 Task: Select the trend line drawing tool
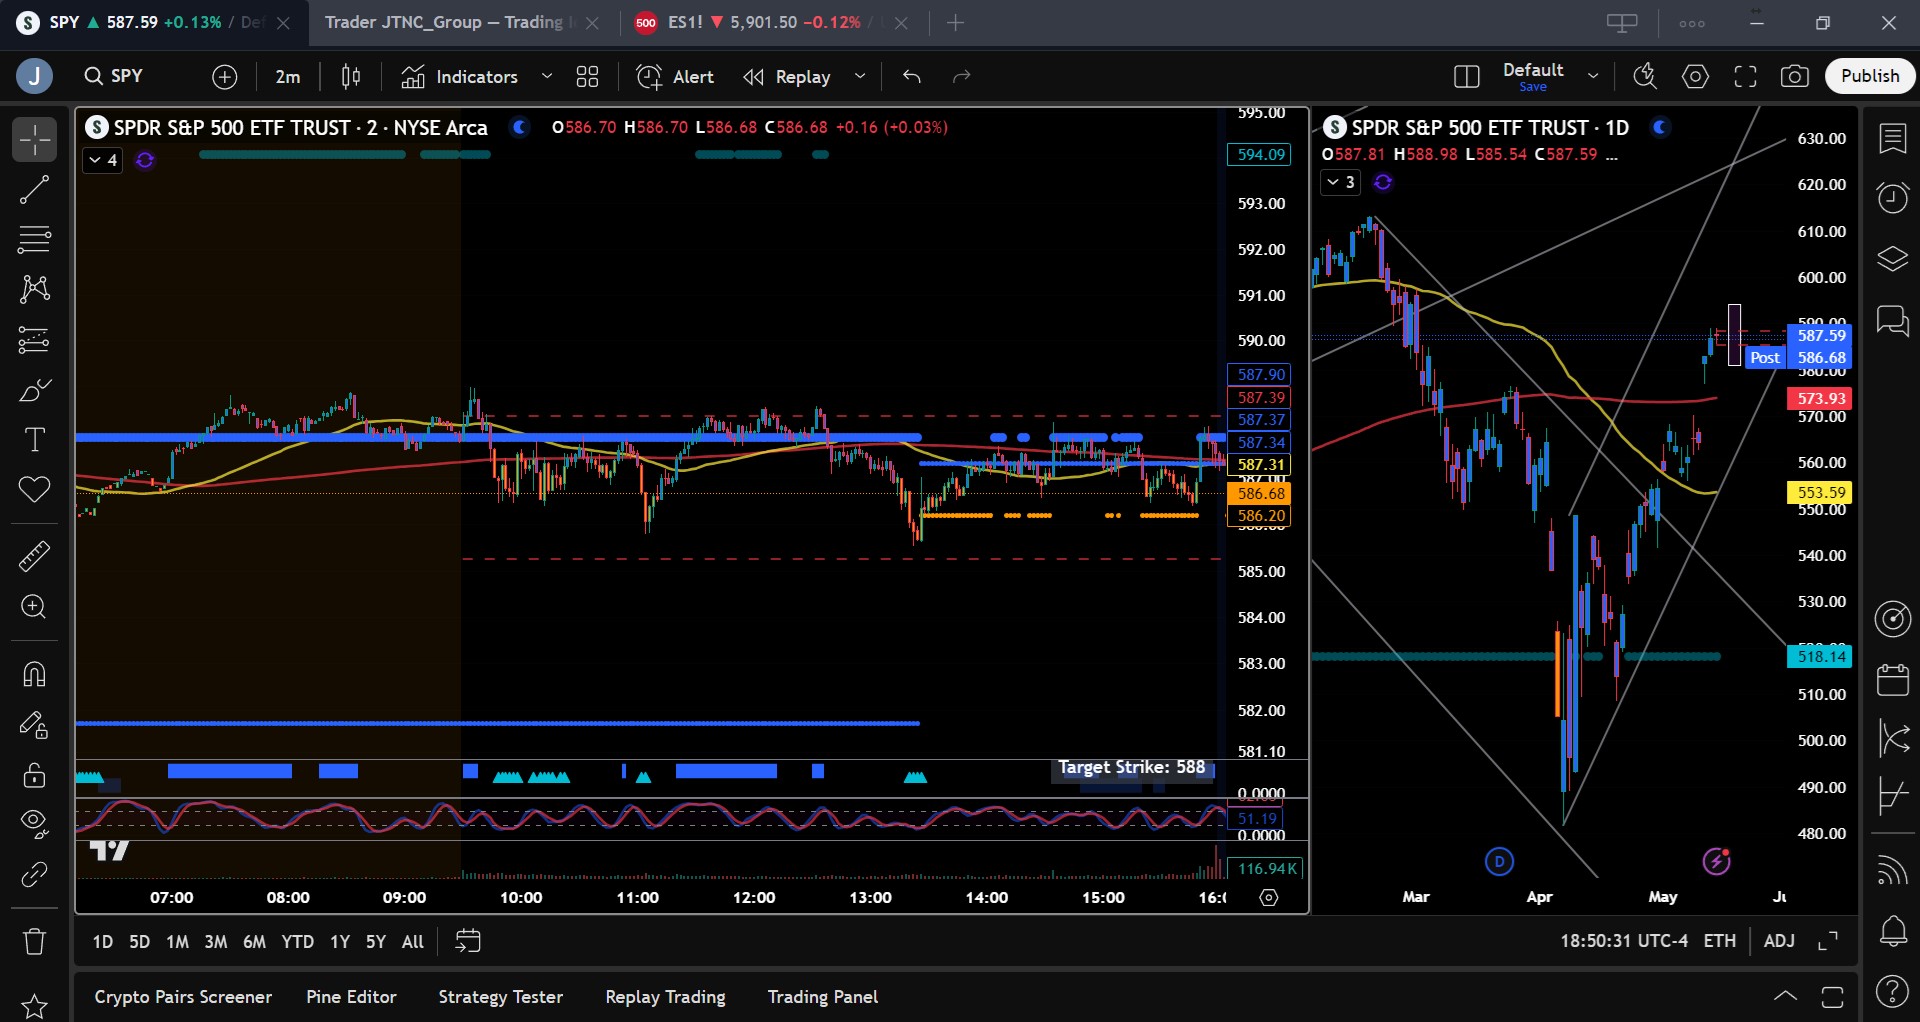34,190
